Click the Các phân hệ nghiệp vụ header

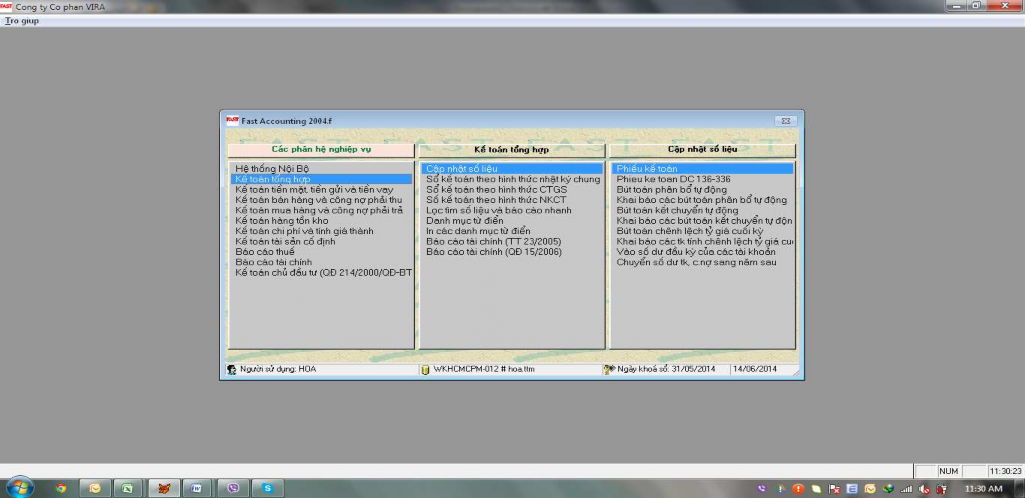321,149
